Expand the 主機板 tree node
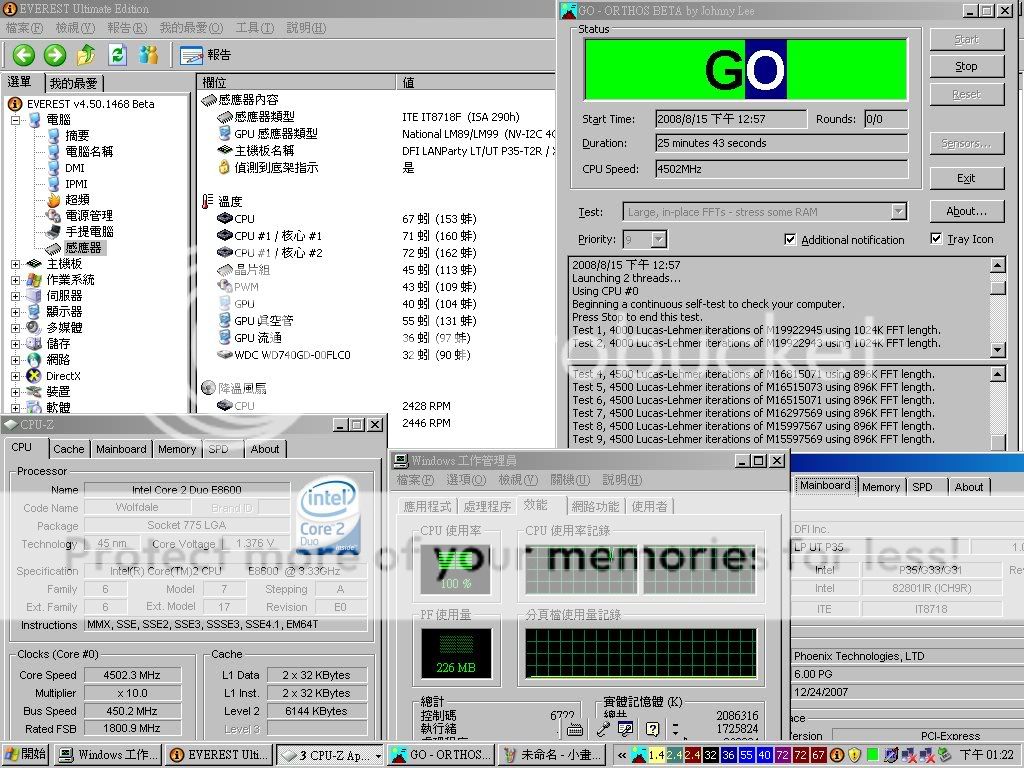 [x=16, y=264]
